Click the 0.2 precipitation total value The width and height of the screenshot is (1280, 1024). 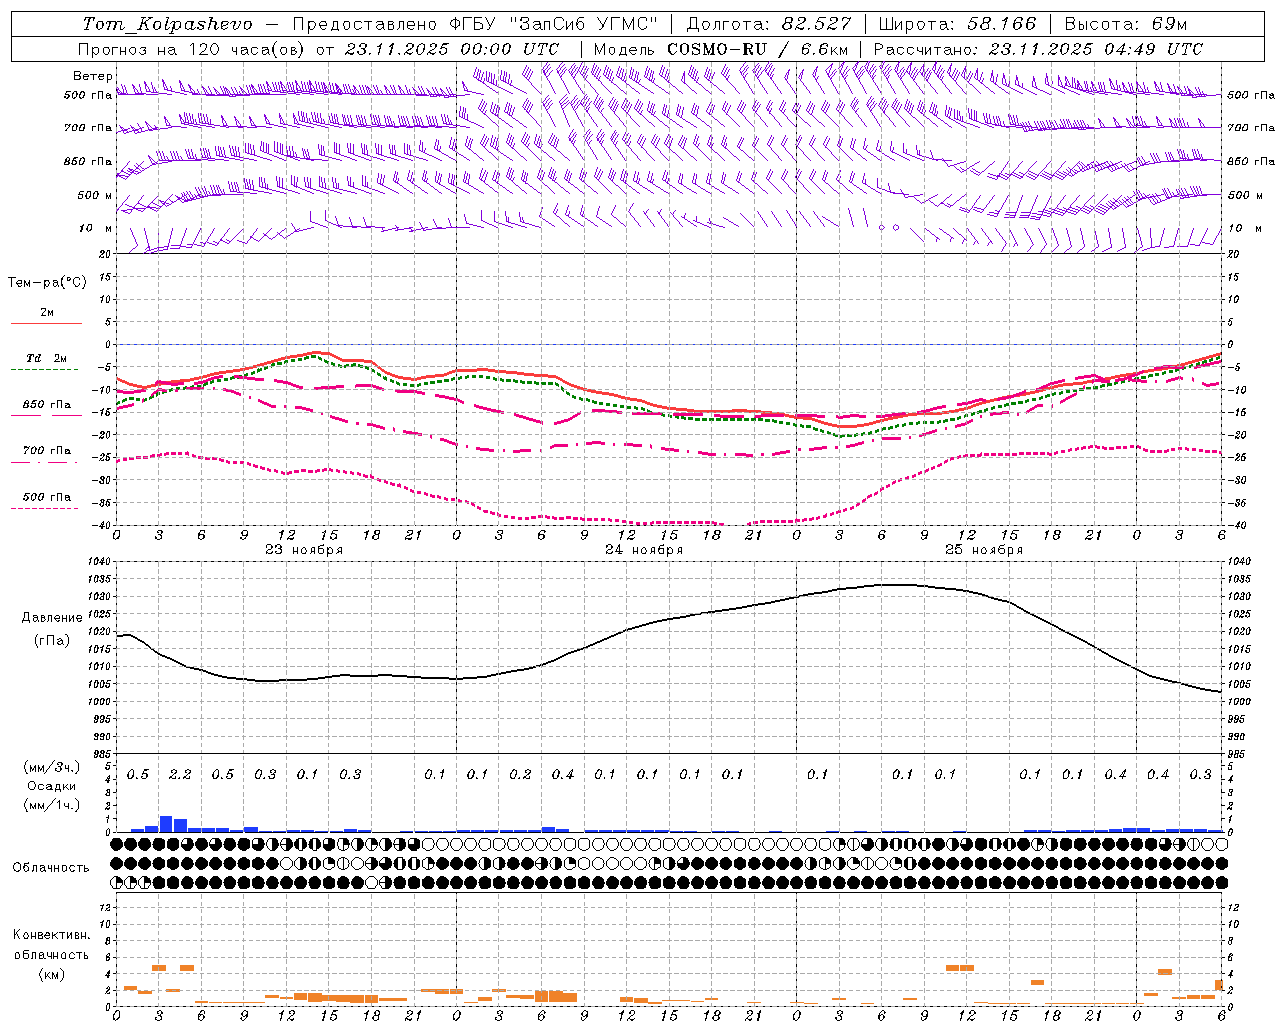[x=520, y=774]
